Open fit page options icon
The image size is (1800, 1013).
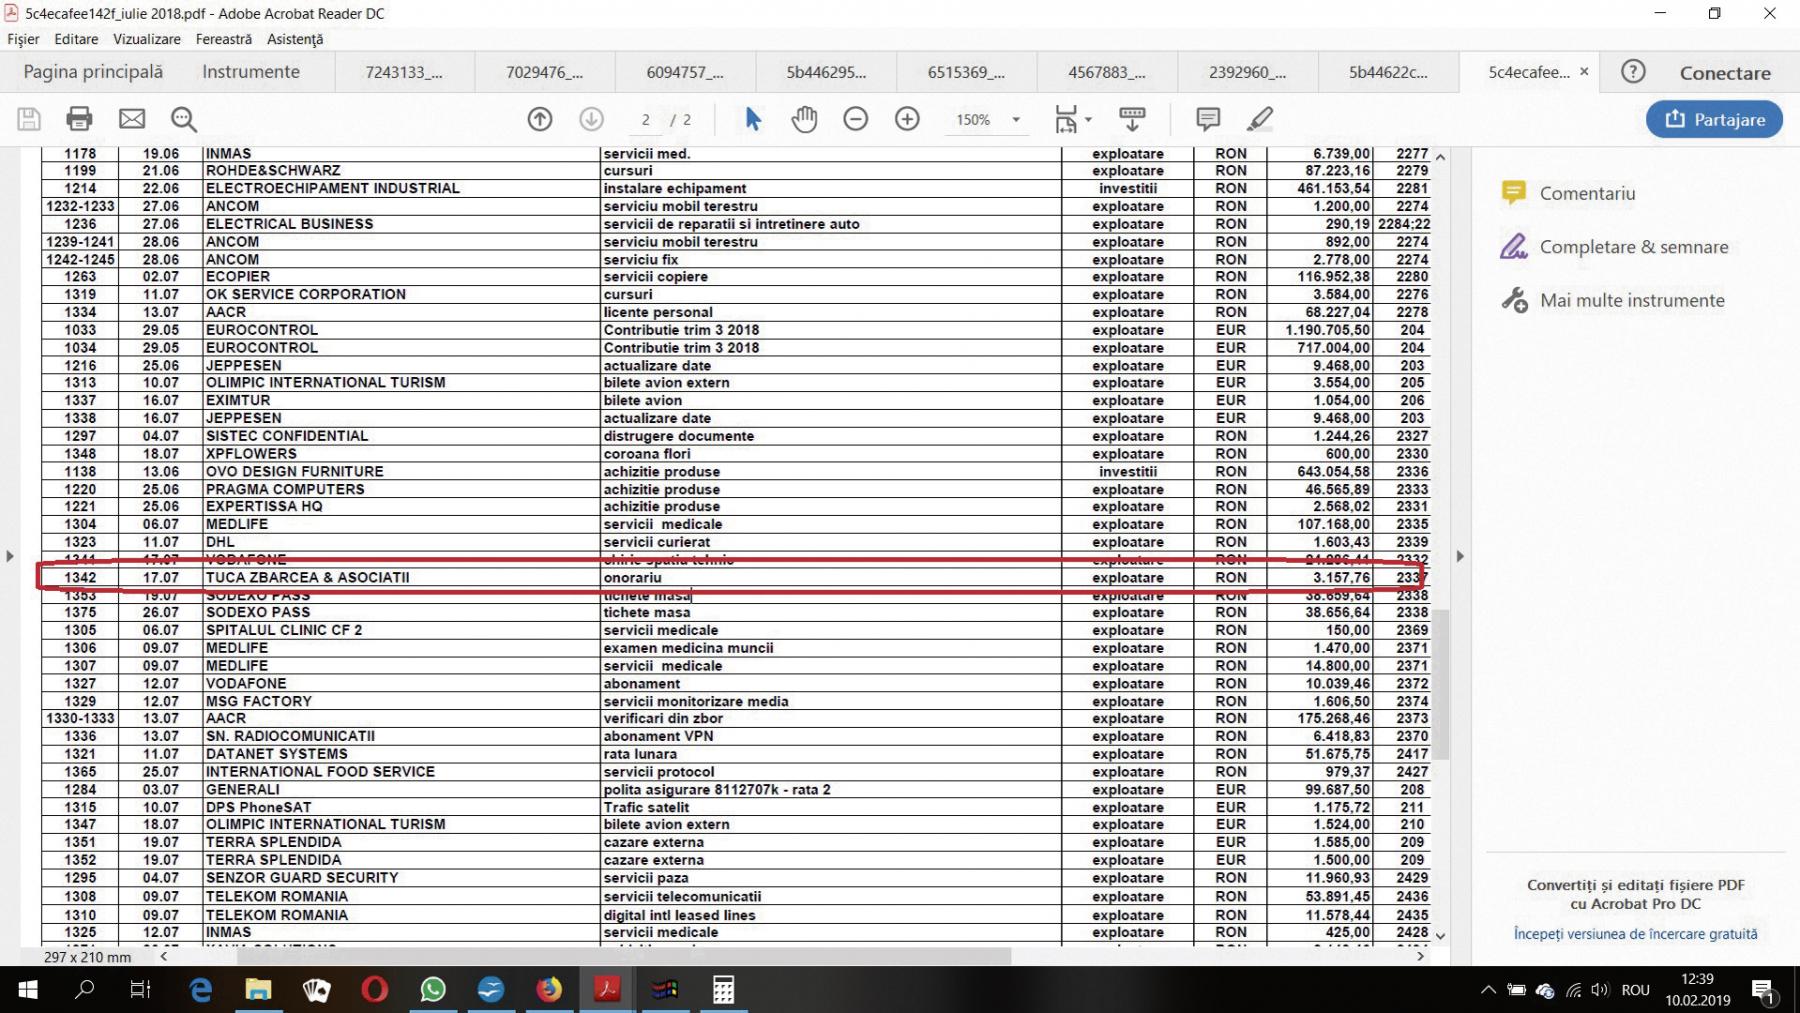click(x=1067, y=119)
